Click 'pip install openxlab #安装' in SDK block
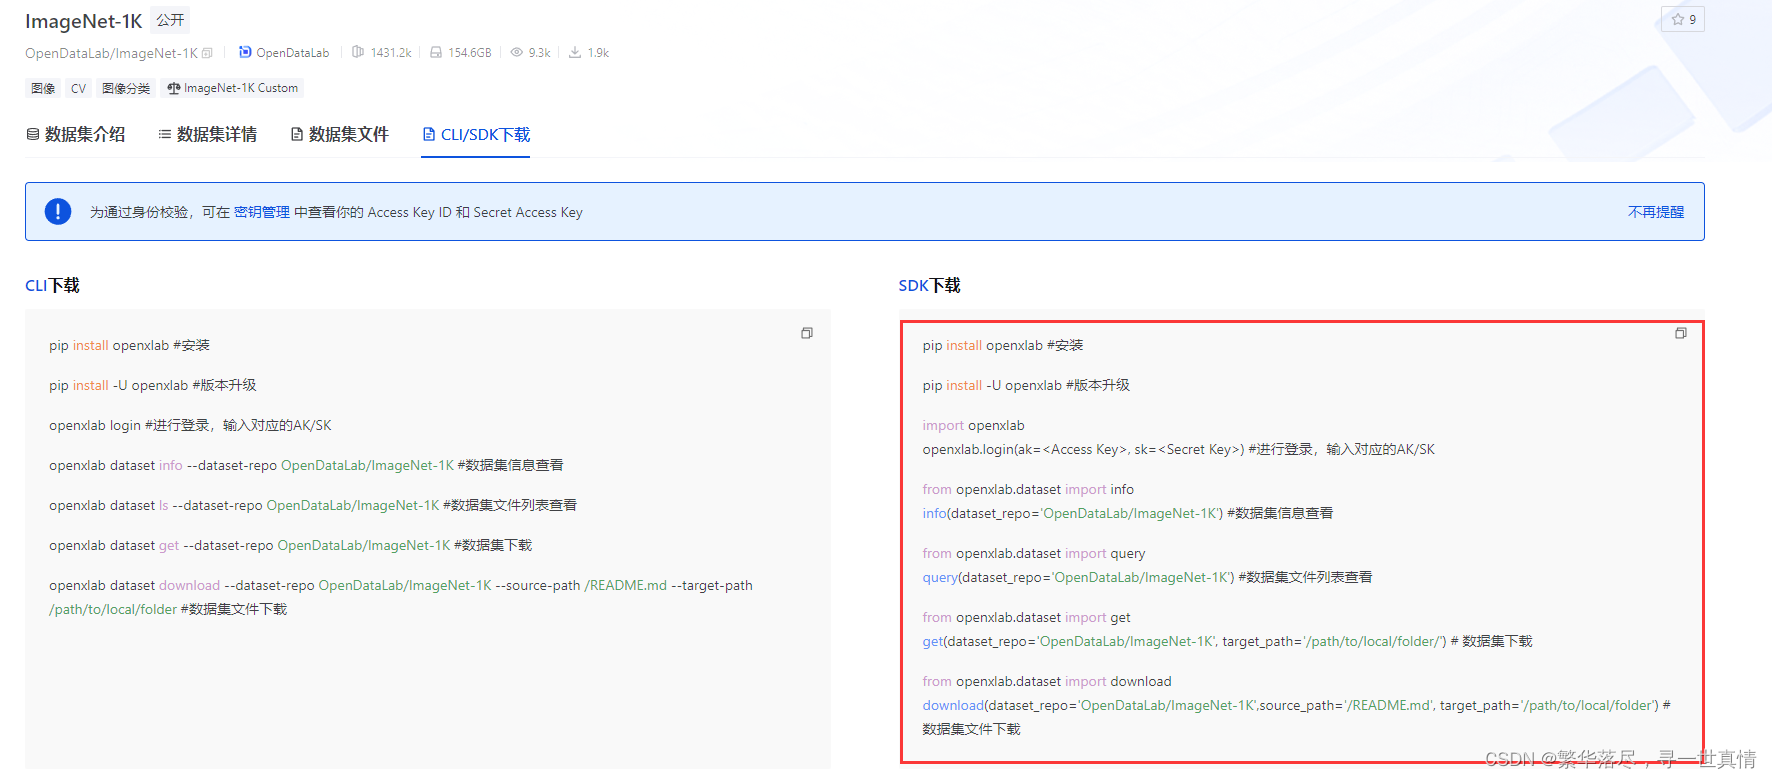 (x=1003, y=345)
